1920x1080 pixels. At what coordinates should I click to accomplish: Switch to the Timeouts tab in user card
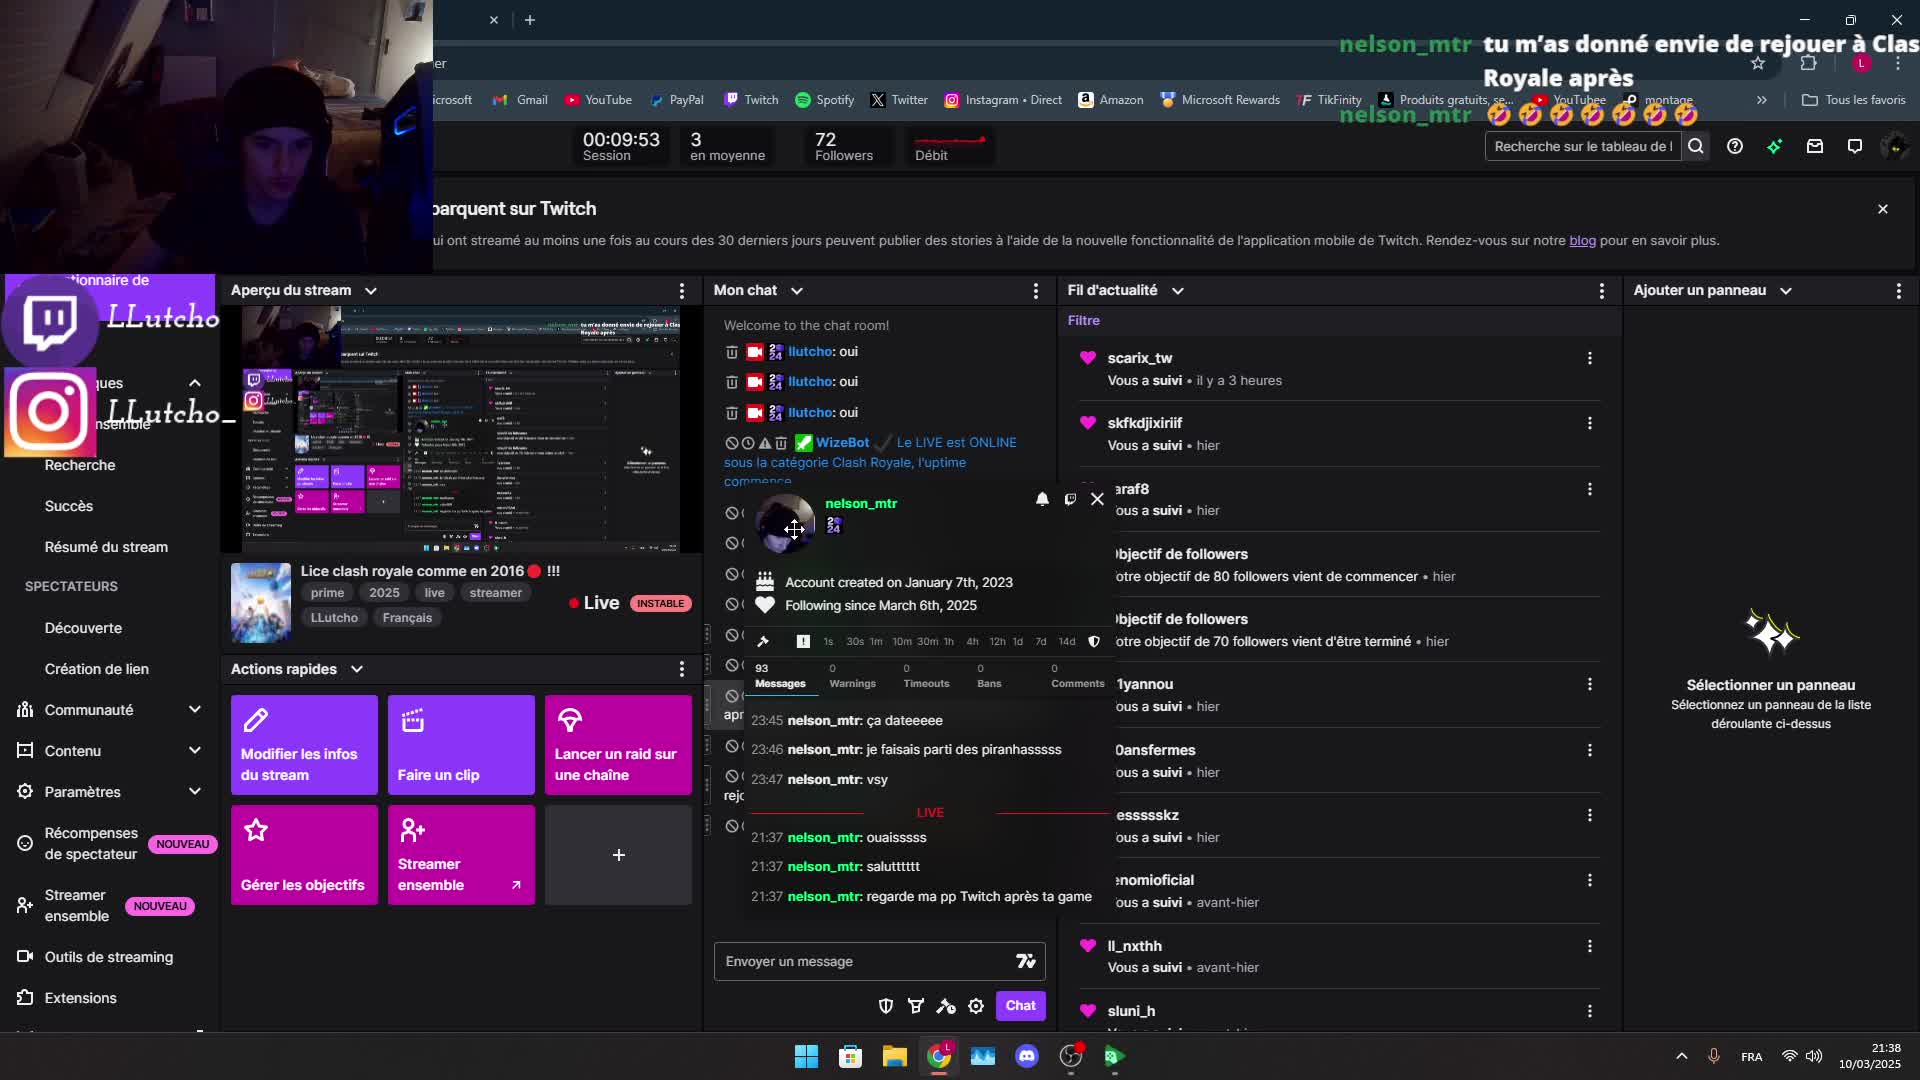(x=926, y=676)
